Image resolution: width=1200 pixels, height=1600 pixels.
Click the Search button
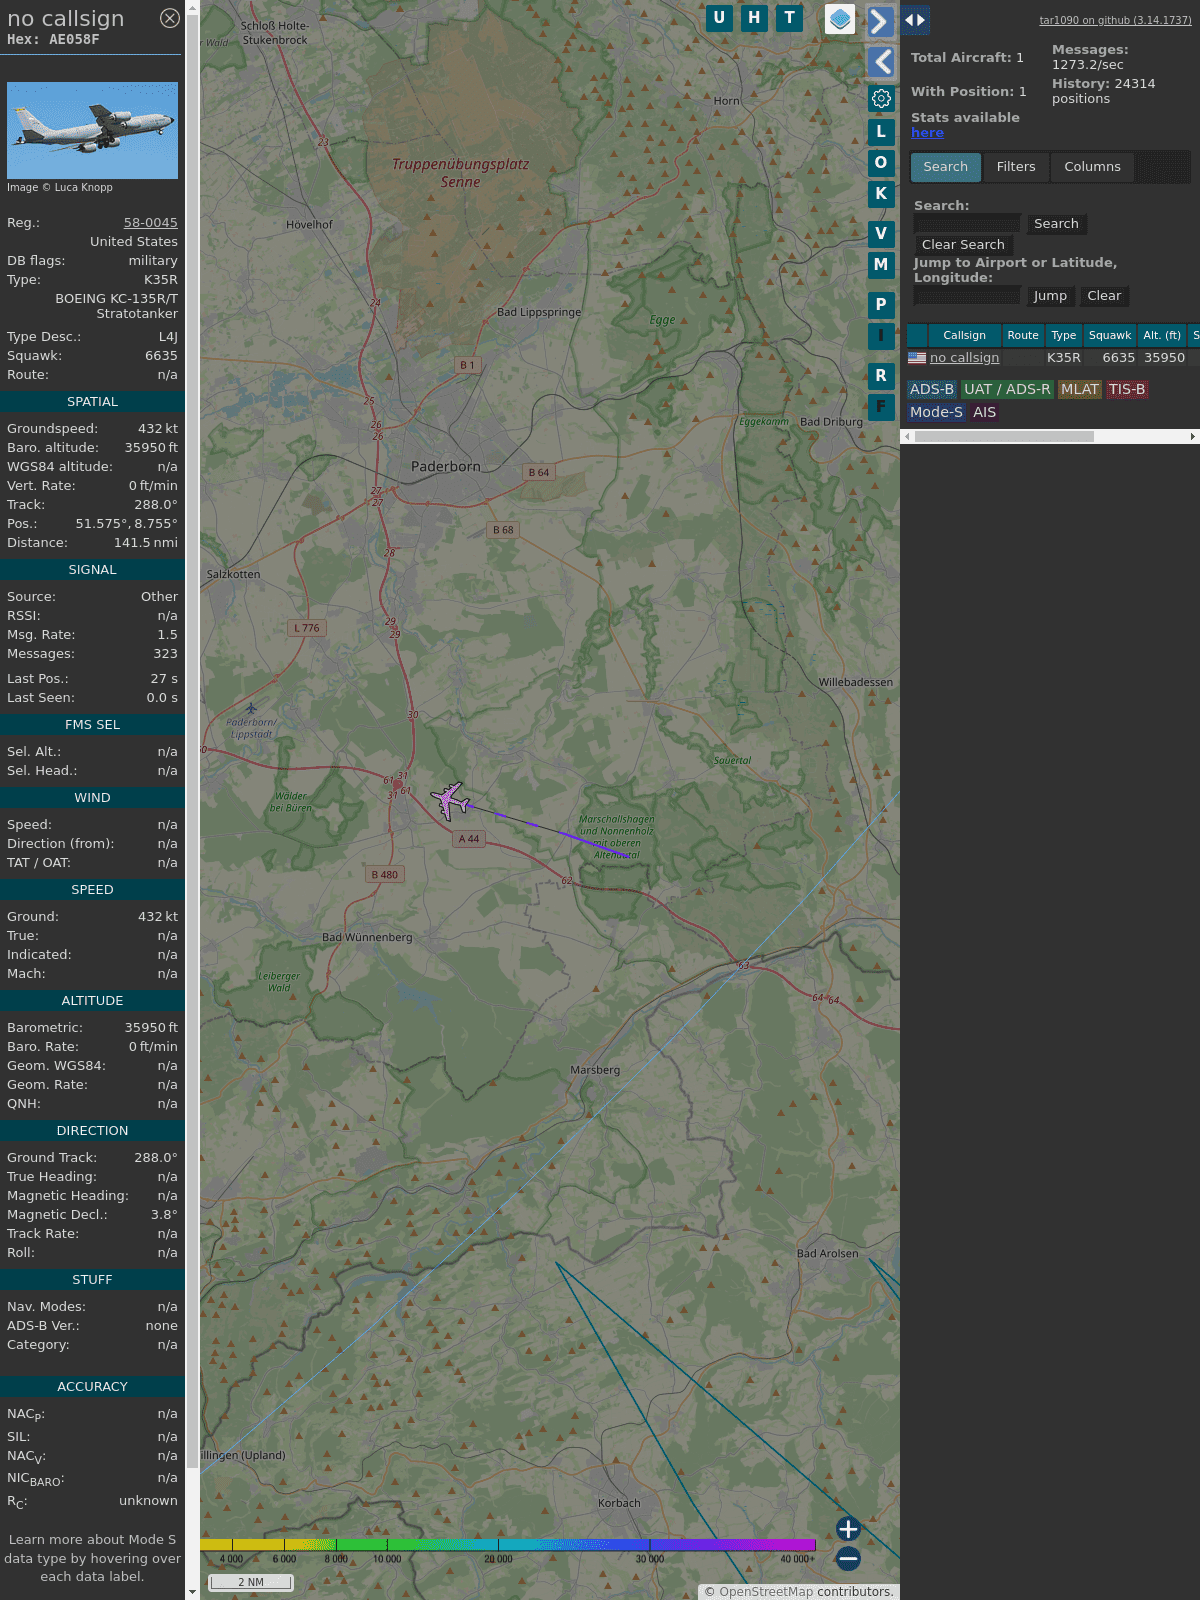click(1056, 224)
